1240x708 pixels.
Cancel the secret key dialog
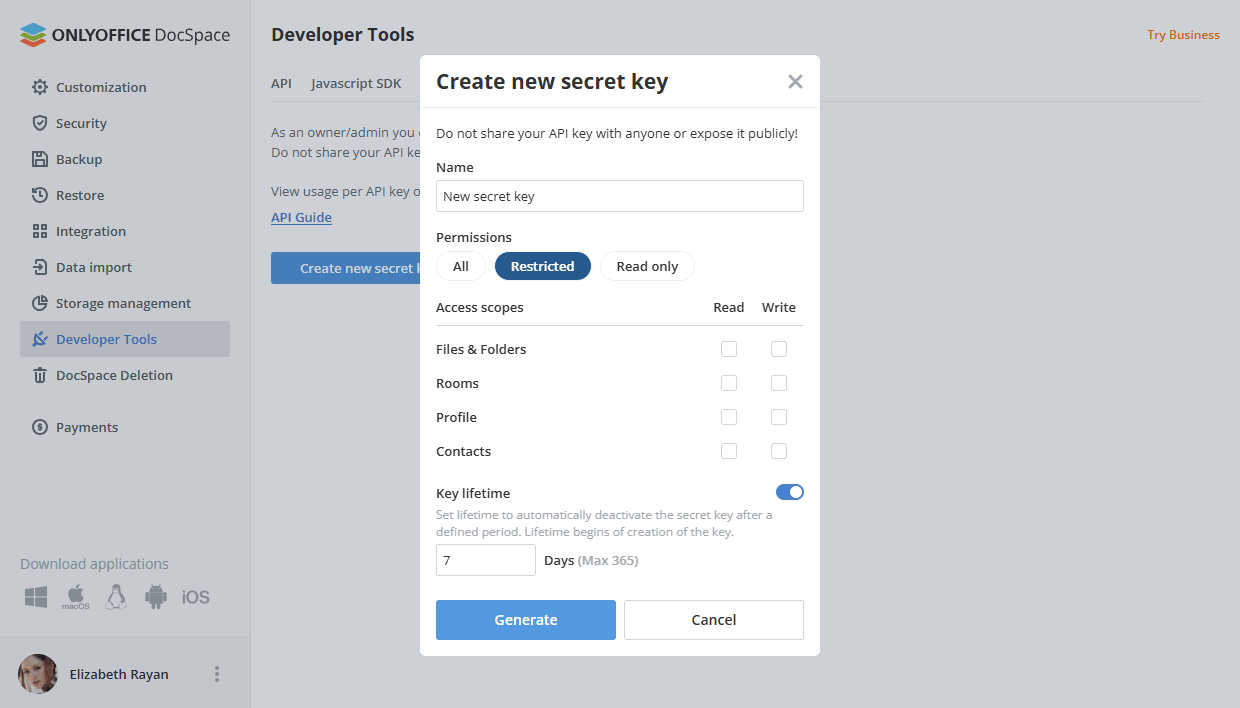point(714,620)
